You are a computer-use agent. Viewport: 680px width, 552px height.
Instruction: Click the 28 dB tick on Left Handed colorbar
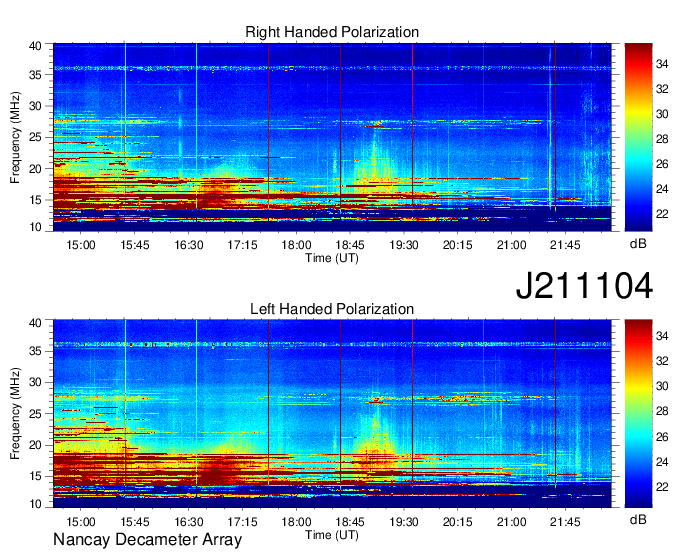coord(662,411)
